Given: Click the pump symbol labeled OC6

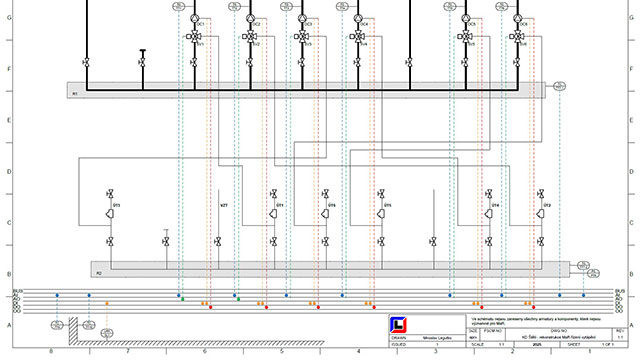Looking at the screenshot, I should click(518, 18).
